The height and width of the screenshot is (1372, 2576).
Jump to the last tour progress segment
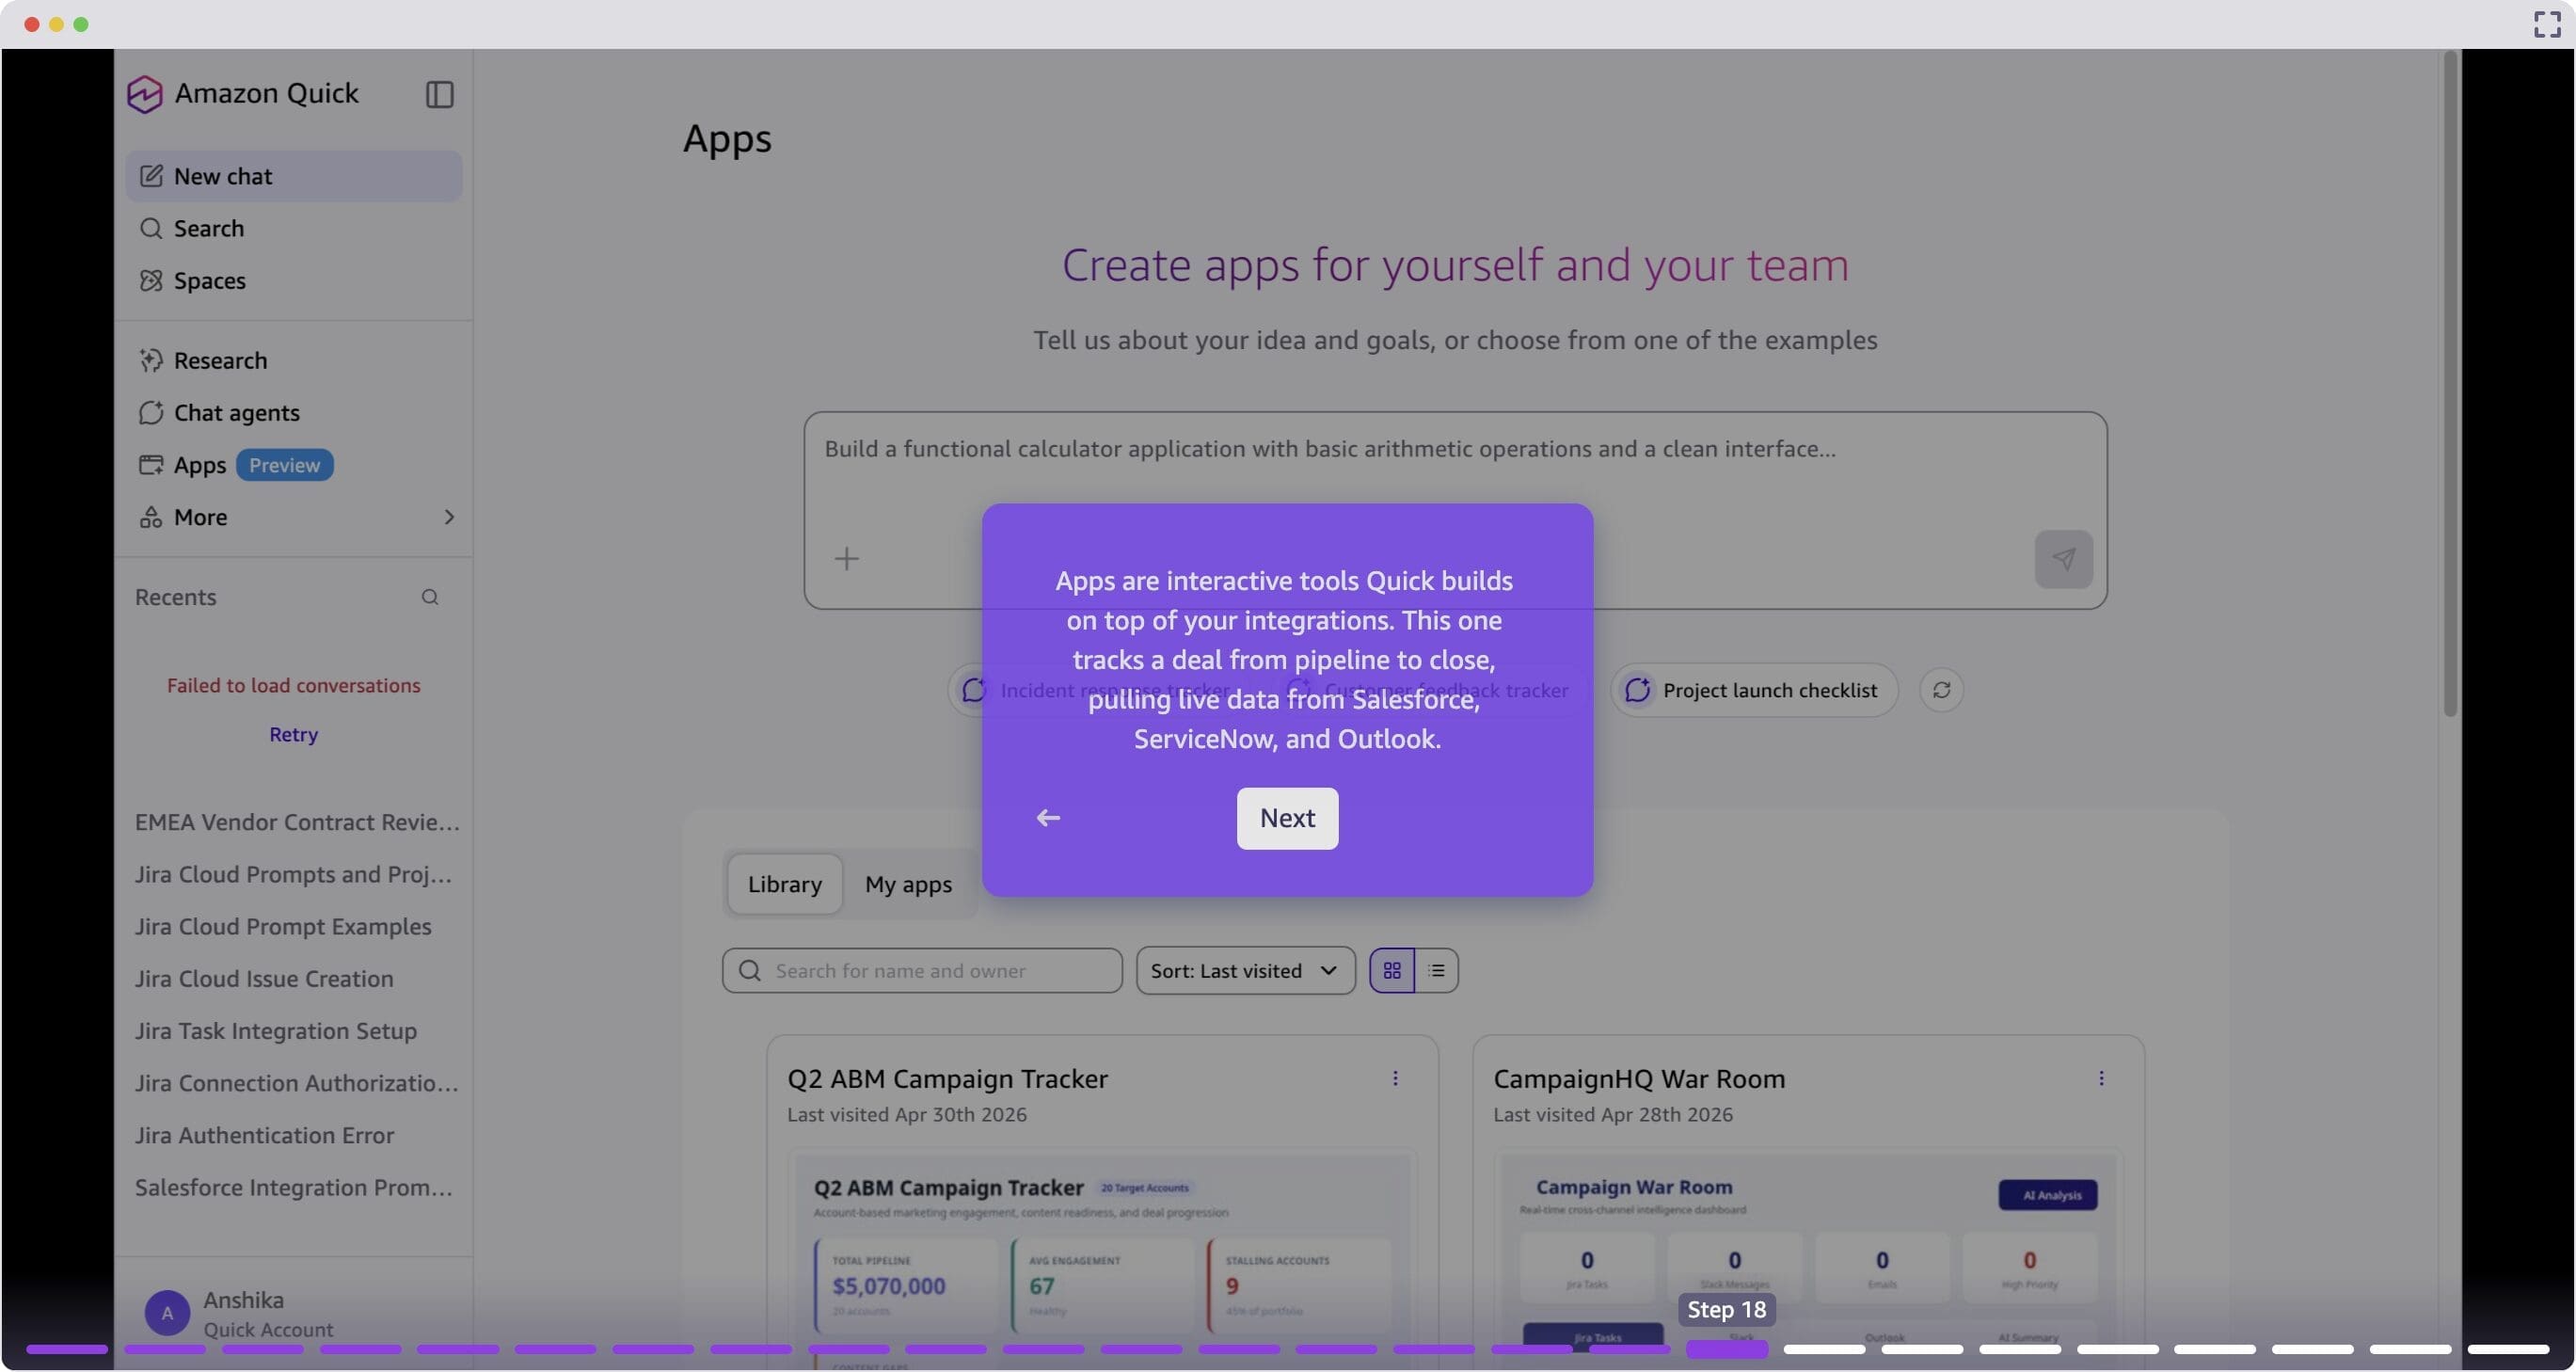[x=2508, y=1349]
